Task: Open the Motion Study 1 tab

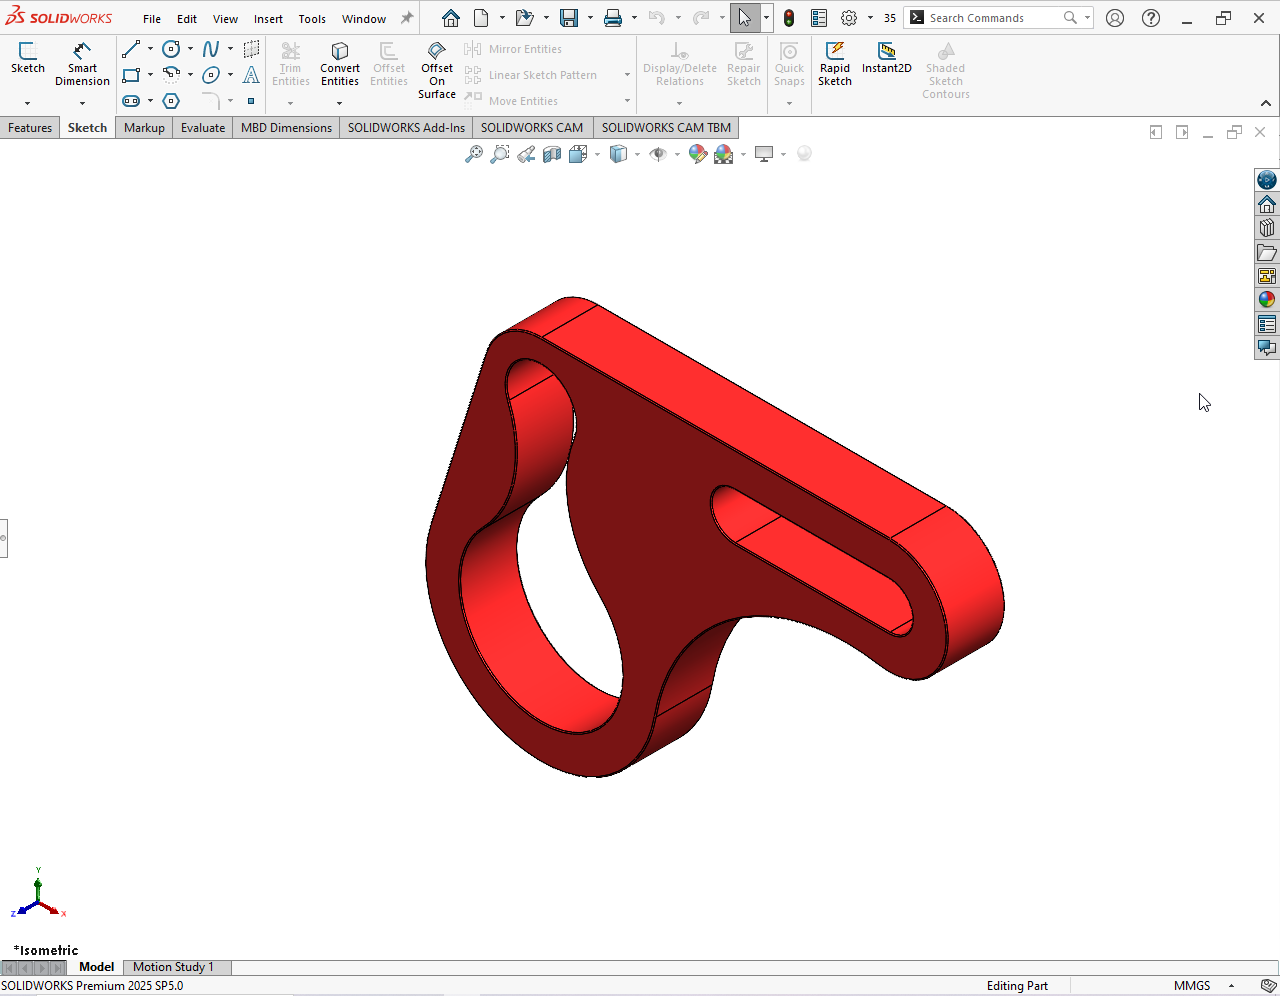Action: pos(173,967)
